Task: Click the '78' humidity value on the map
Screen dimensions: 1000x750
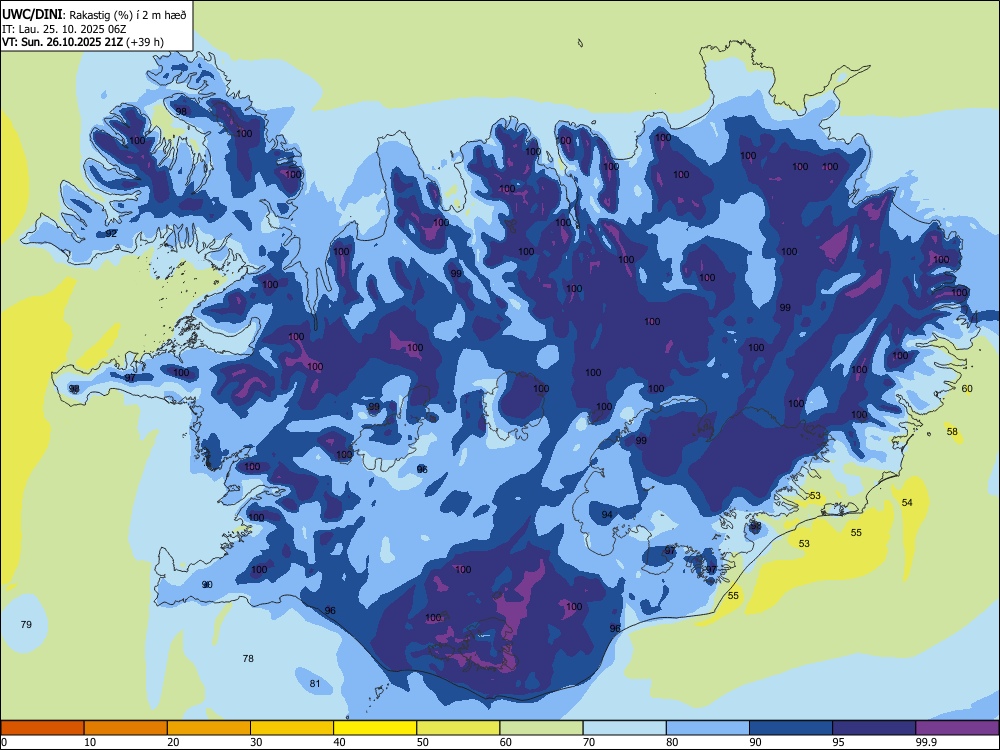Action: pos(248,658)
